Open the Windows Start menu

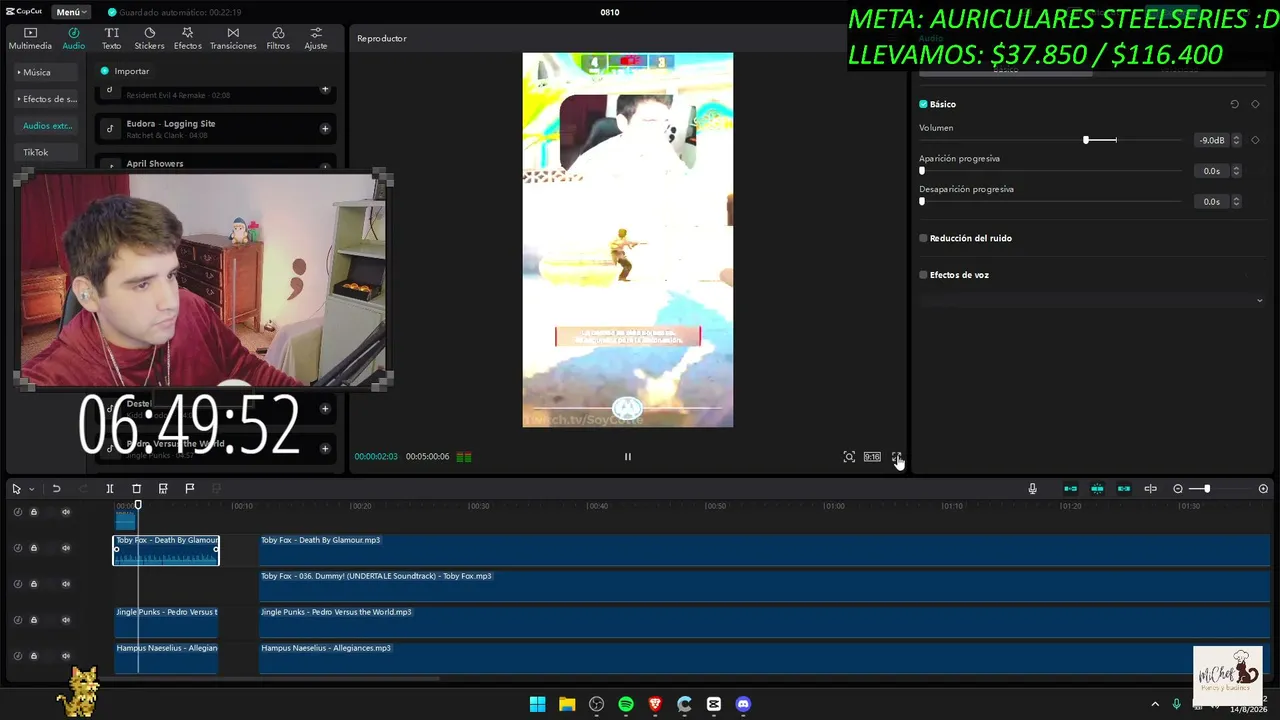tap(538, 704)
